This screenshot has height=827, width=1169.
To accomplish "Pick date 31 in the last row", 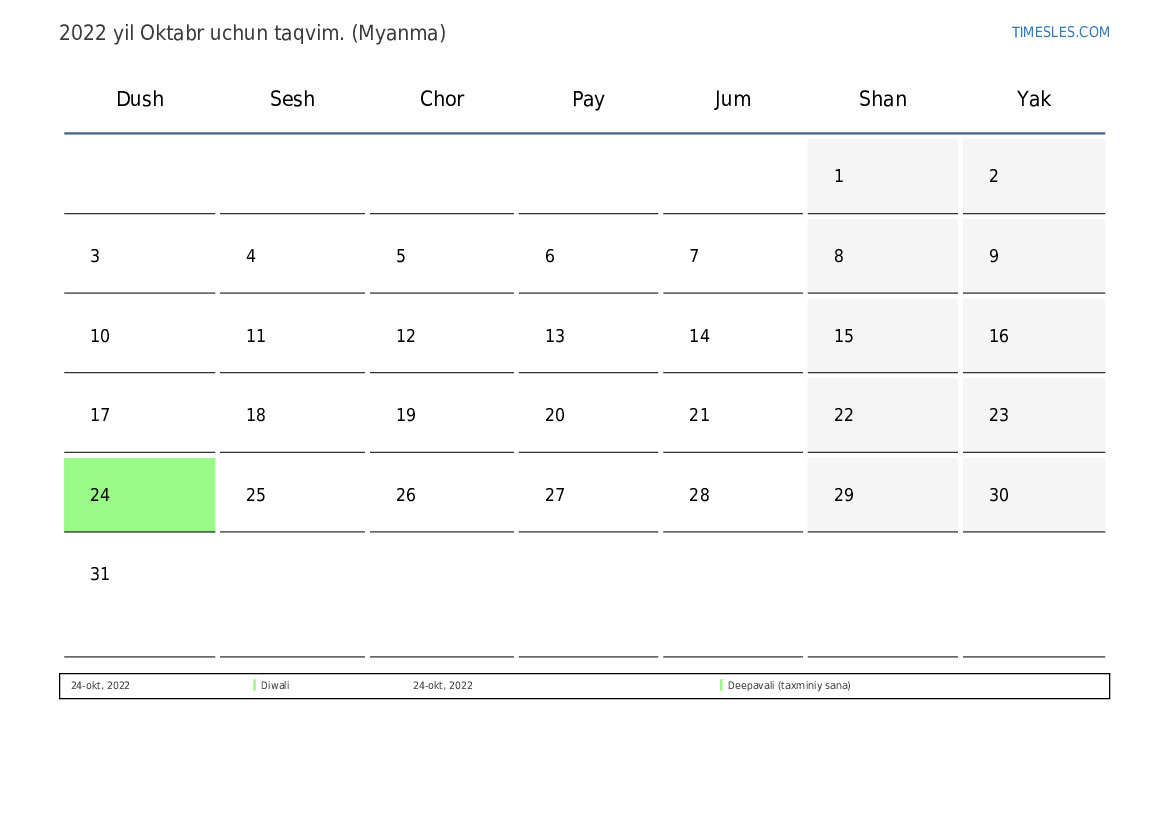I will coord(139,575).
